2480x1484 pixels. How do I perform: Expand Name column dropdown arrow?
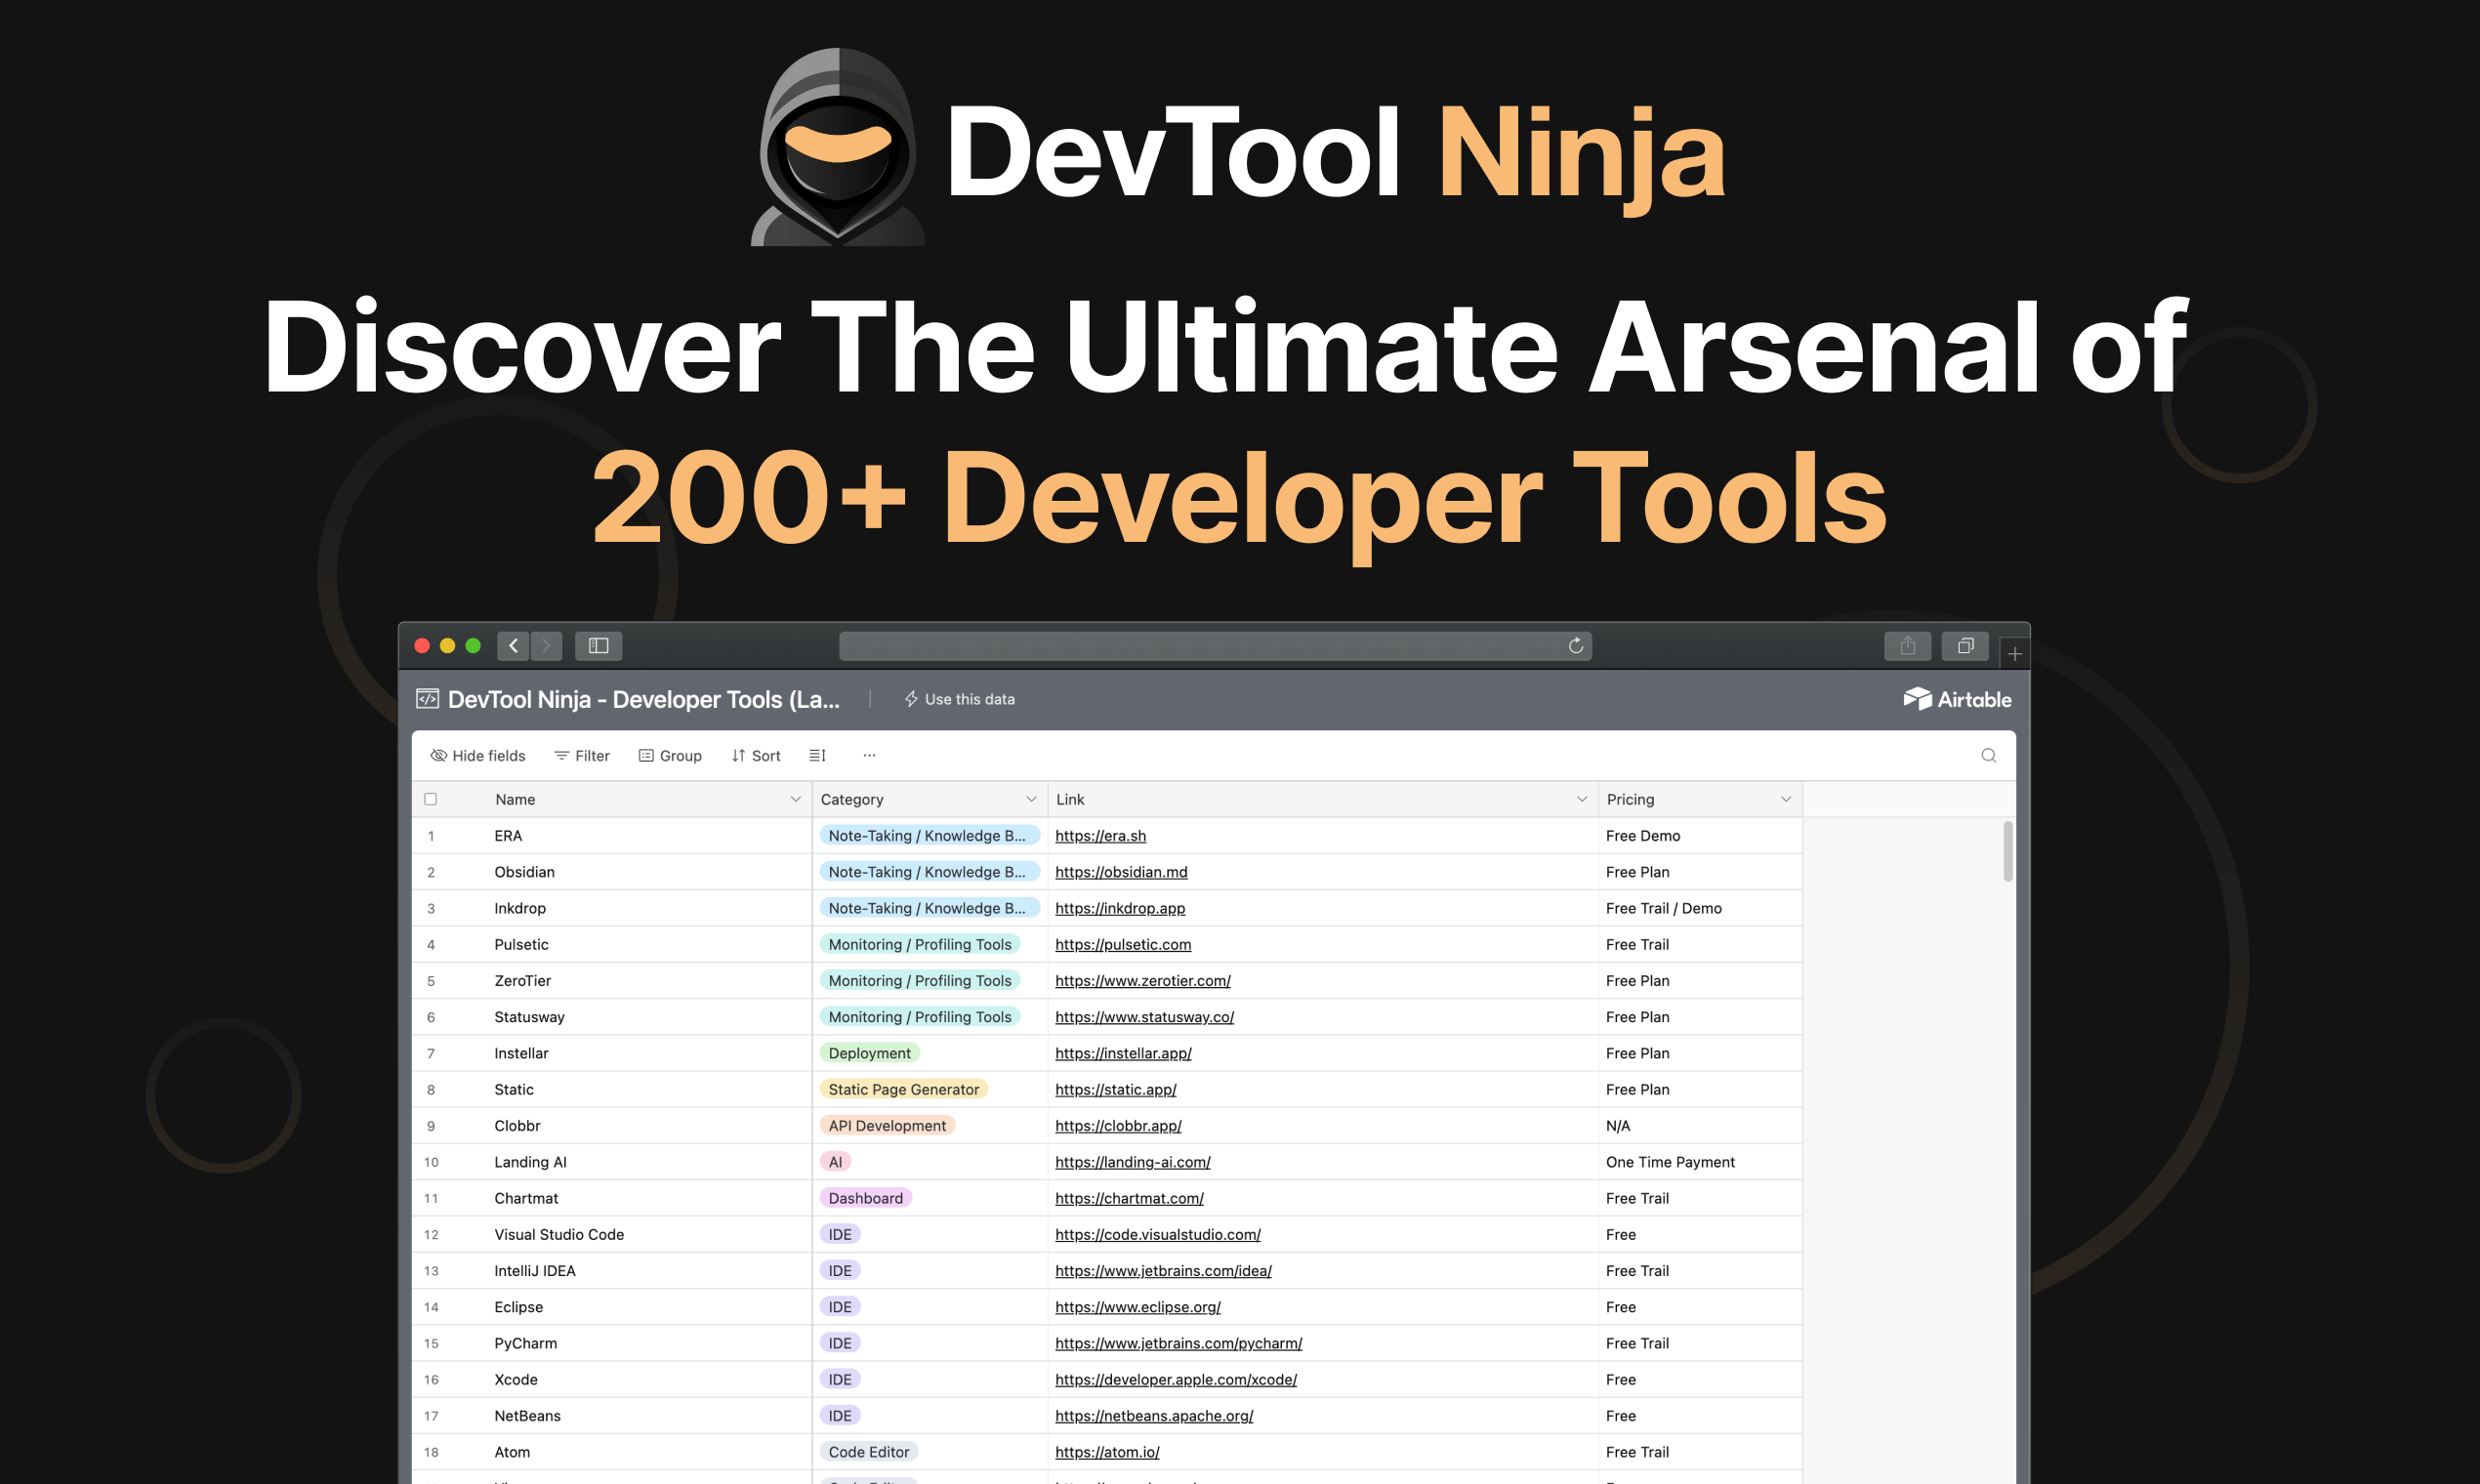(x=796, y=799)
